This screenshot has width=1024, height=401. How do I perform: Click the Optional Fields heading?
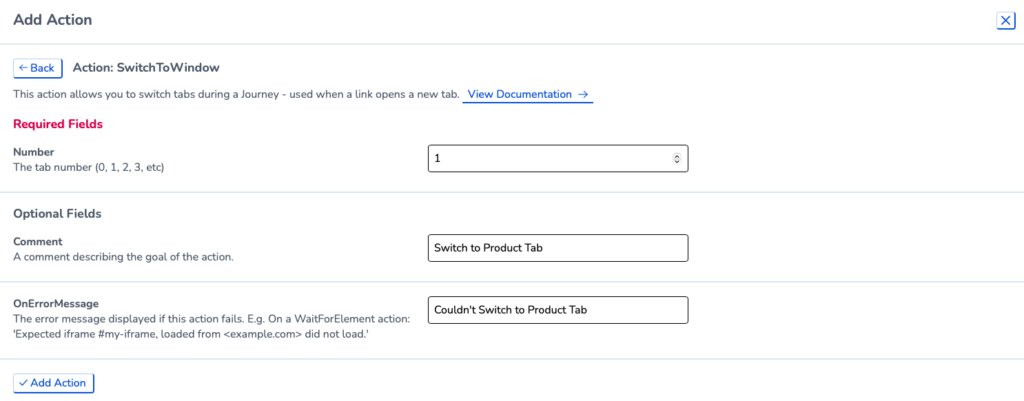(57, 214)
